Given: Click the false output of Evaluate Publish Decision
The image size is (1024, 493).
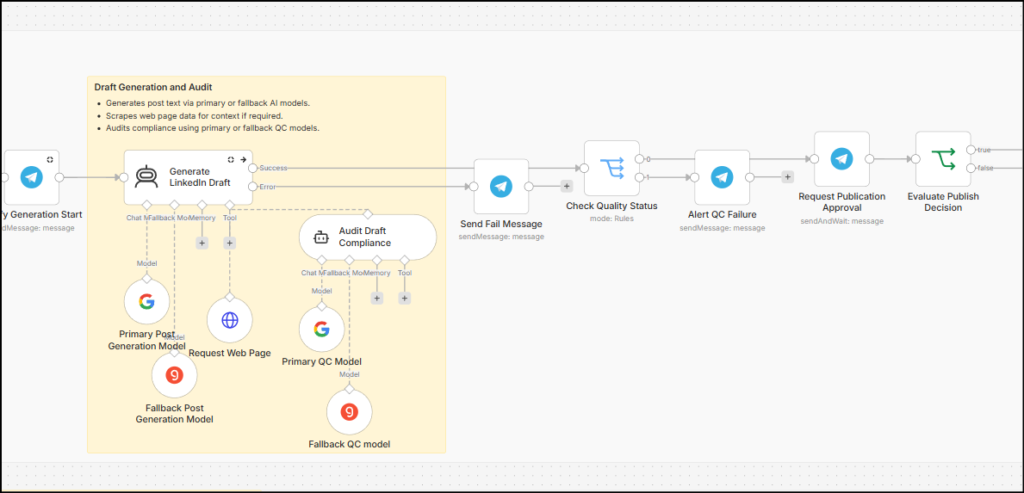Looking at the screenshot, I should tap(970, 168).
